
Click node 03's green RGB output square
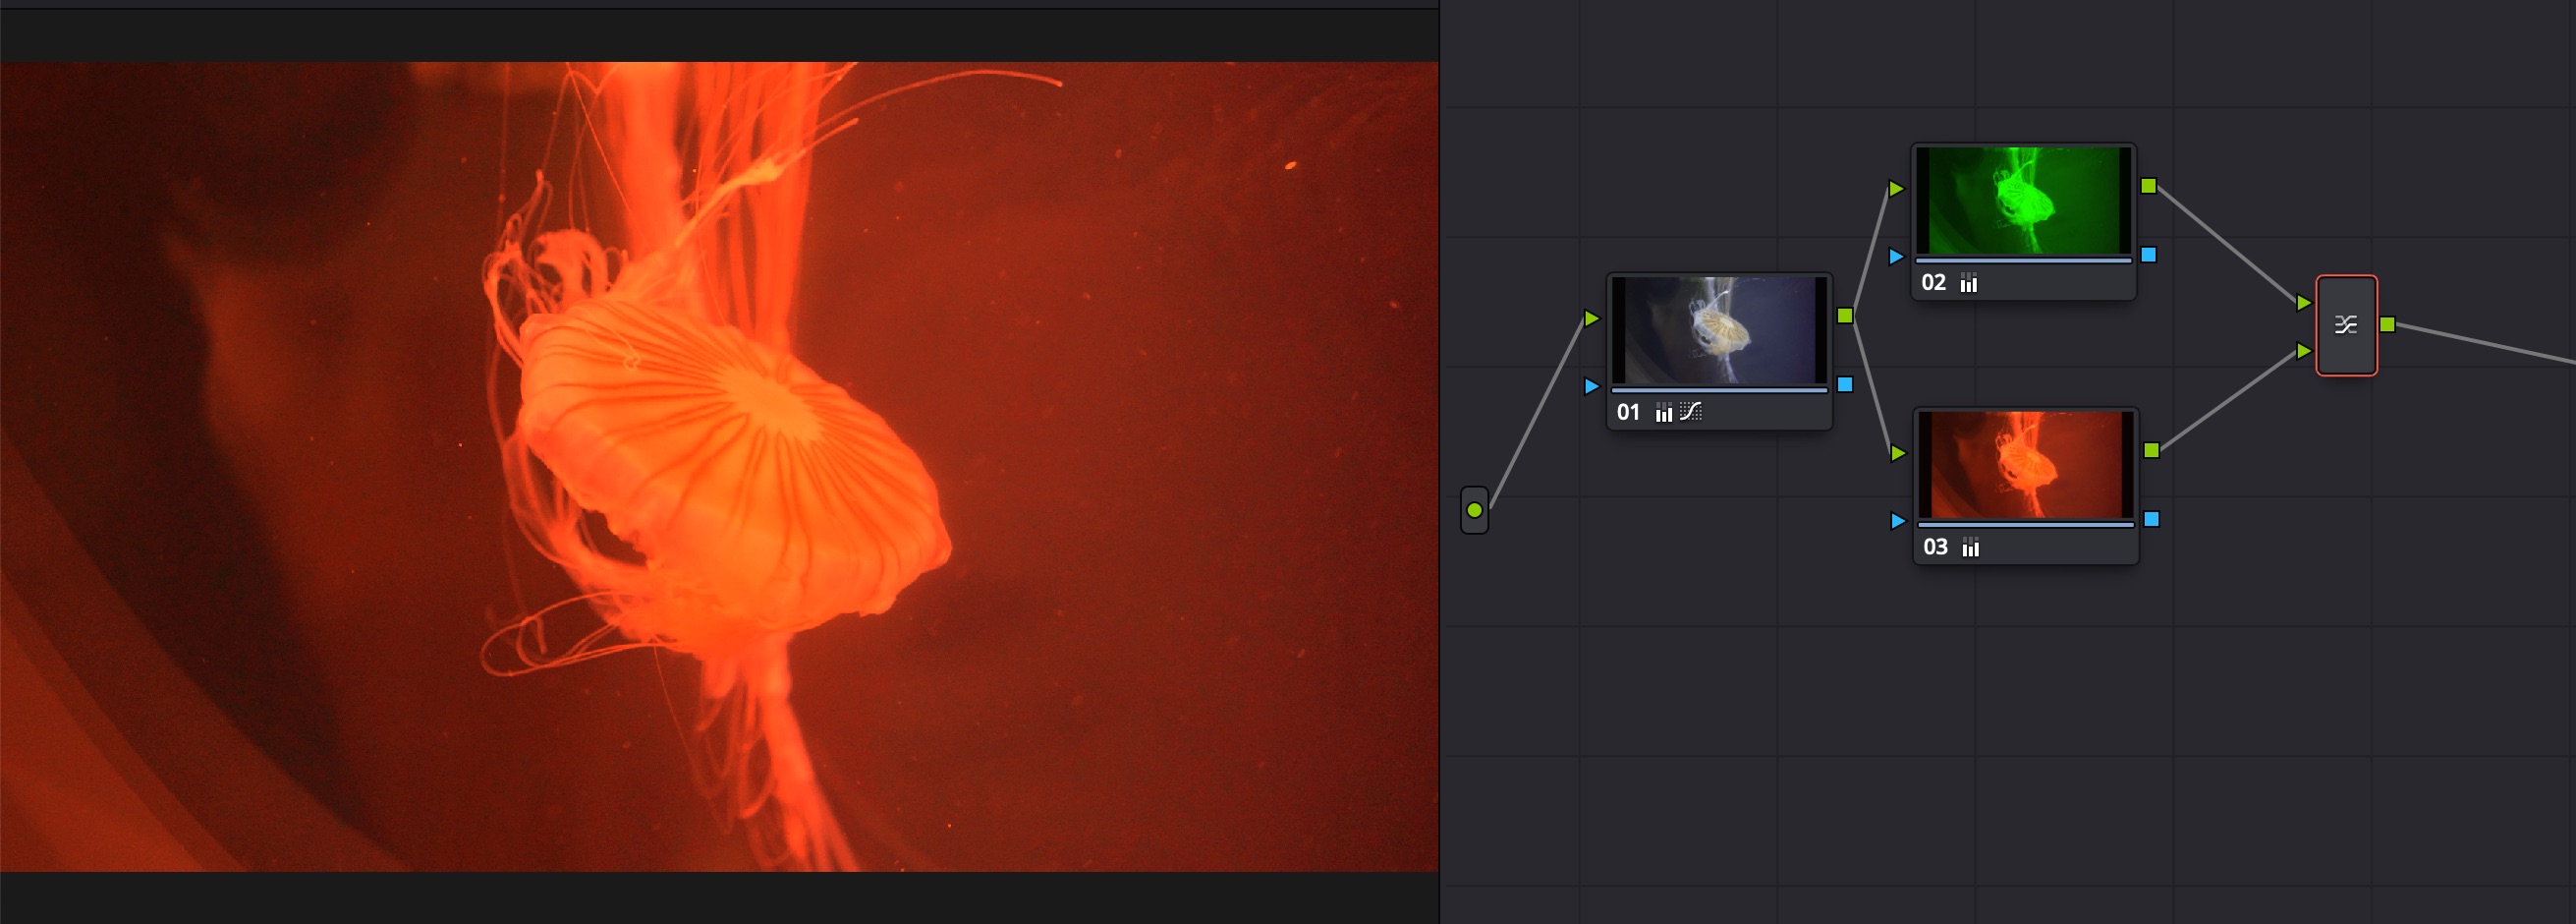(2151, 451)
